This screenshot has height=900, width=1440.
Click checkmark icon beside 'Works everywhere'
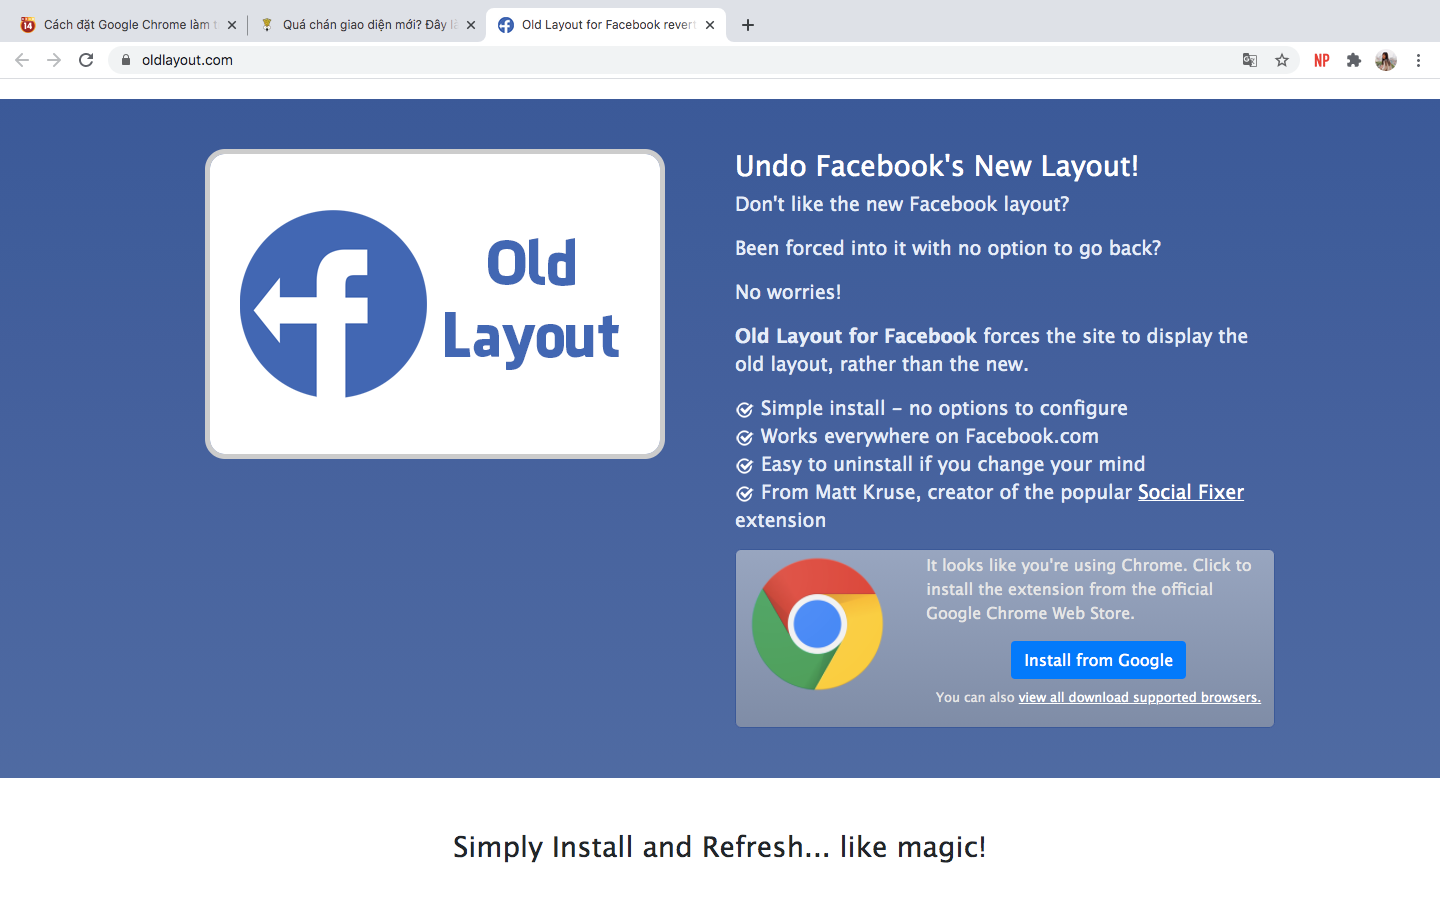(x=744, y=438)
